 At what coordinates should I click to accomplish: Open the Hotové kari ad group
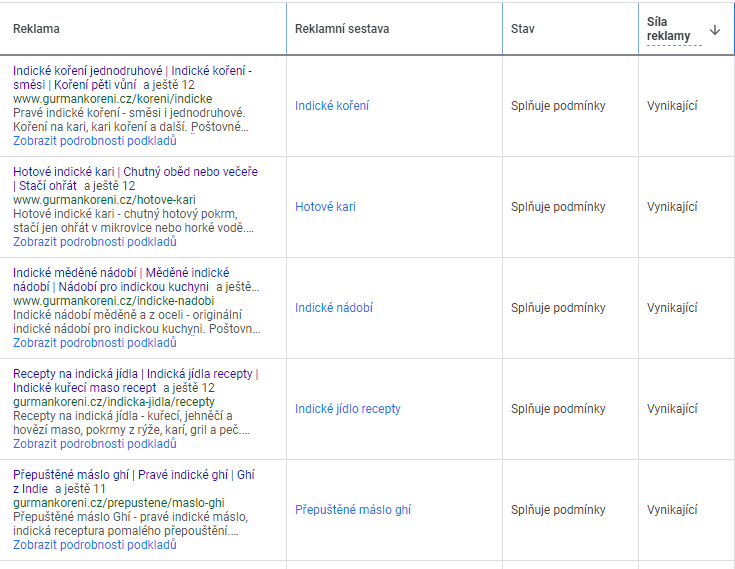click(x=325, y=207)
